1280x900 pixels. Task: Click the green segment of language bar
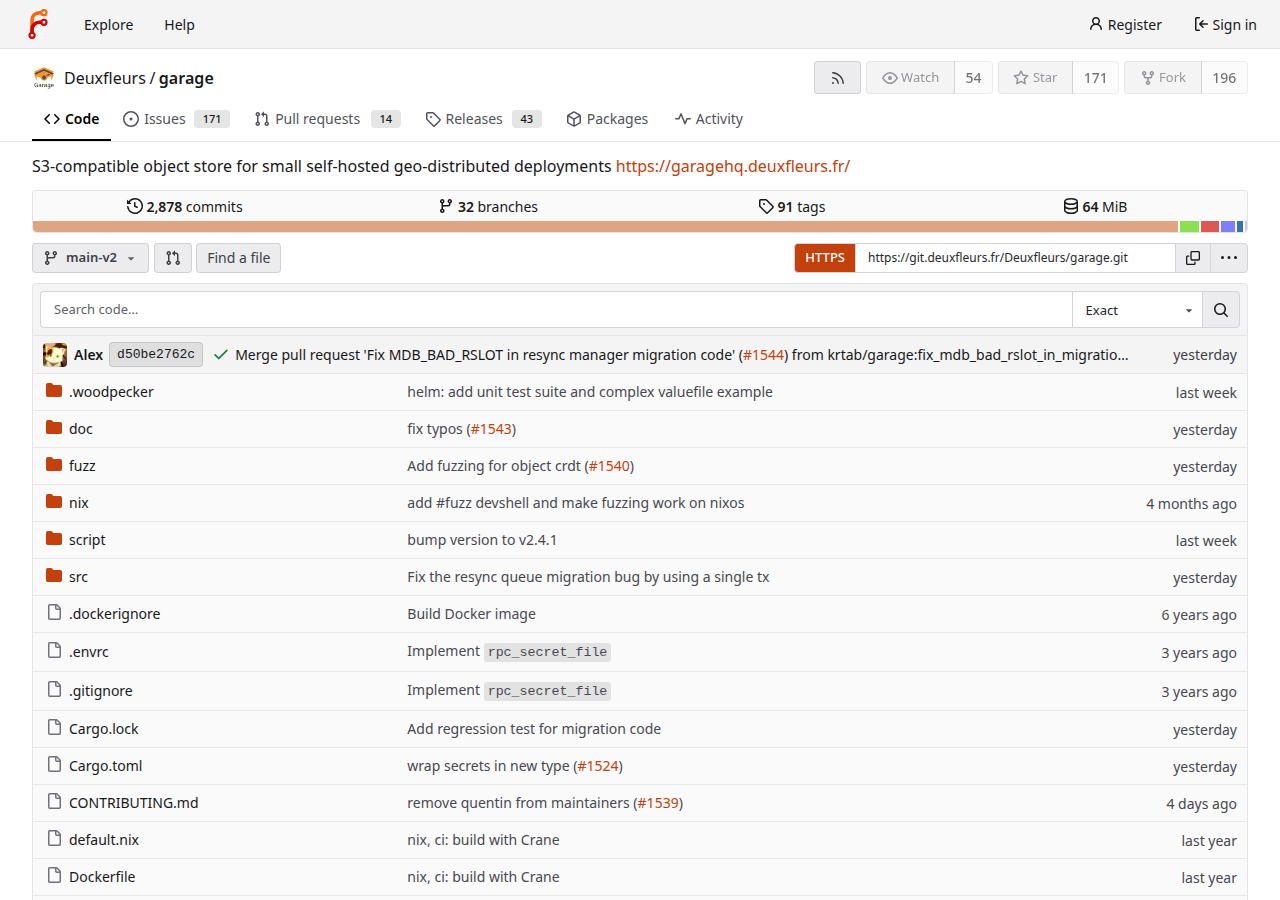(1189, 227)
